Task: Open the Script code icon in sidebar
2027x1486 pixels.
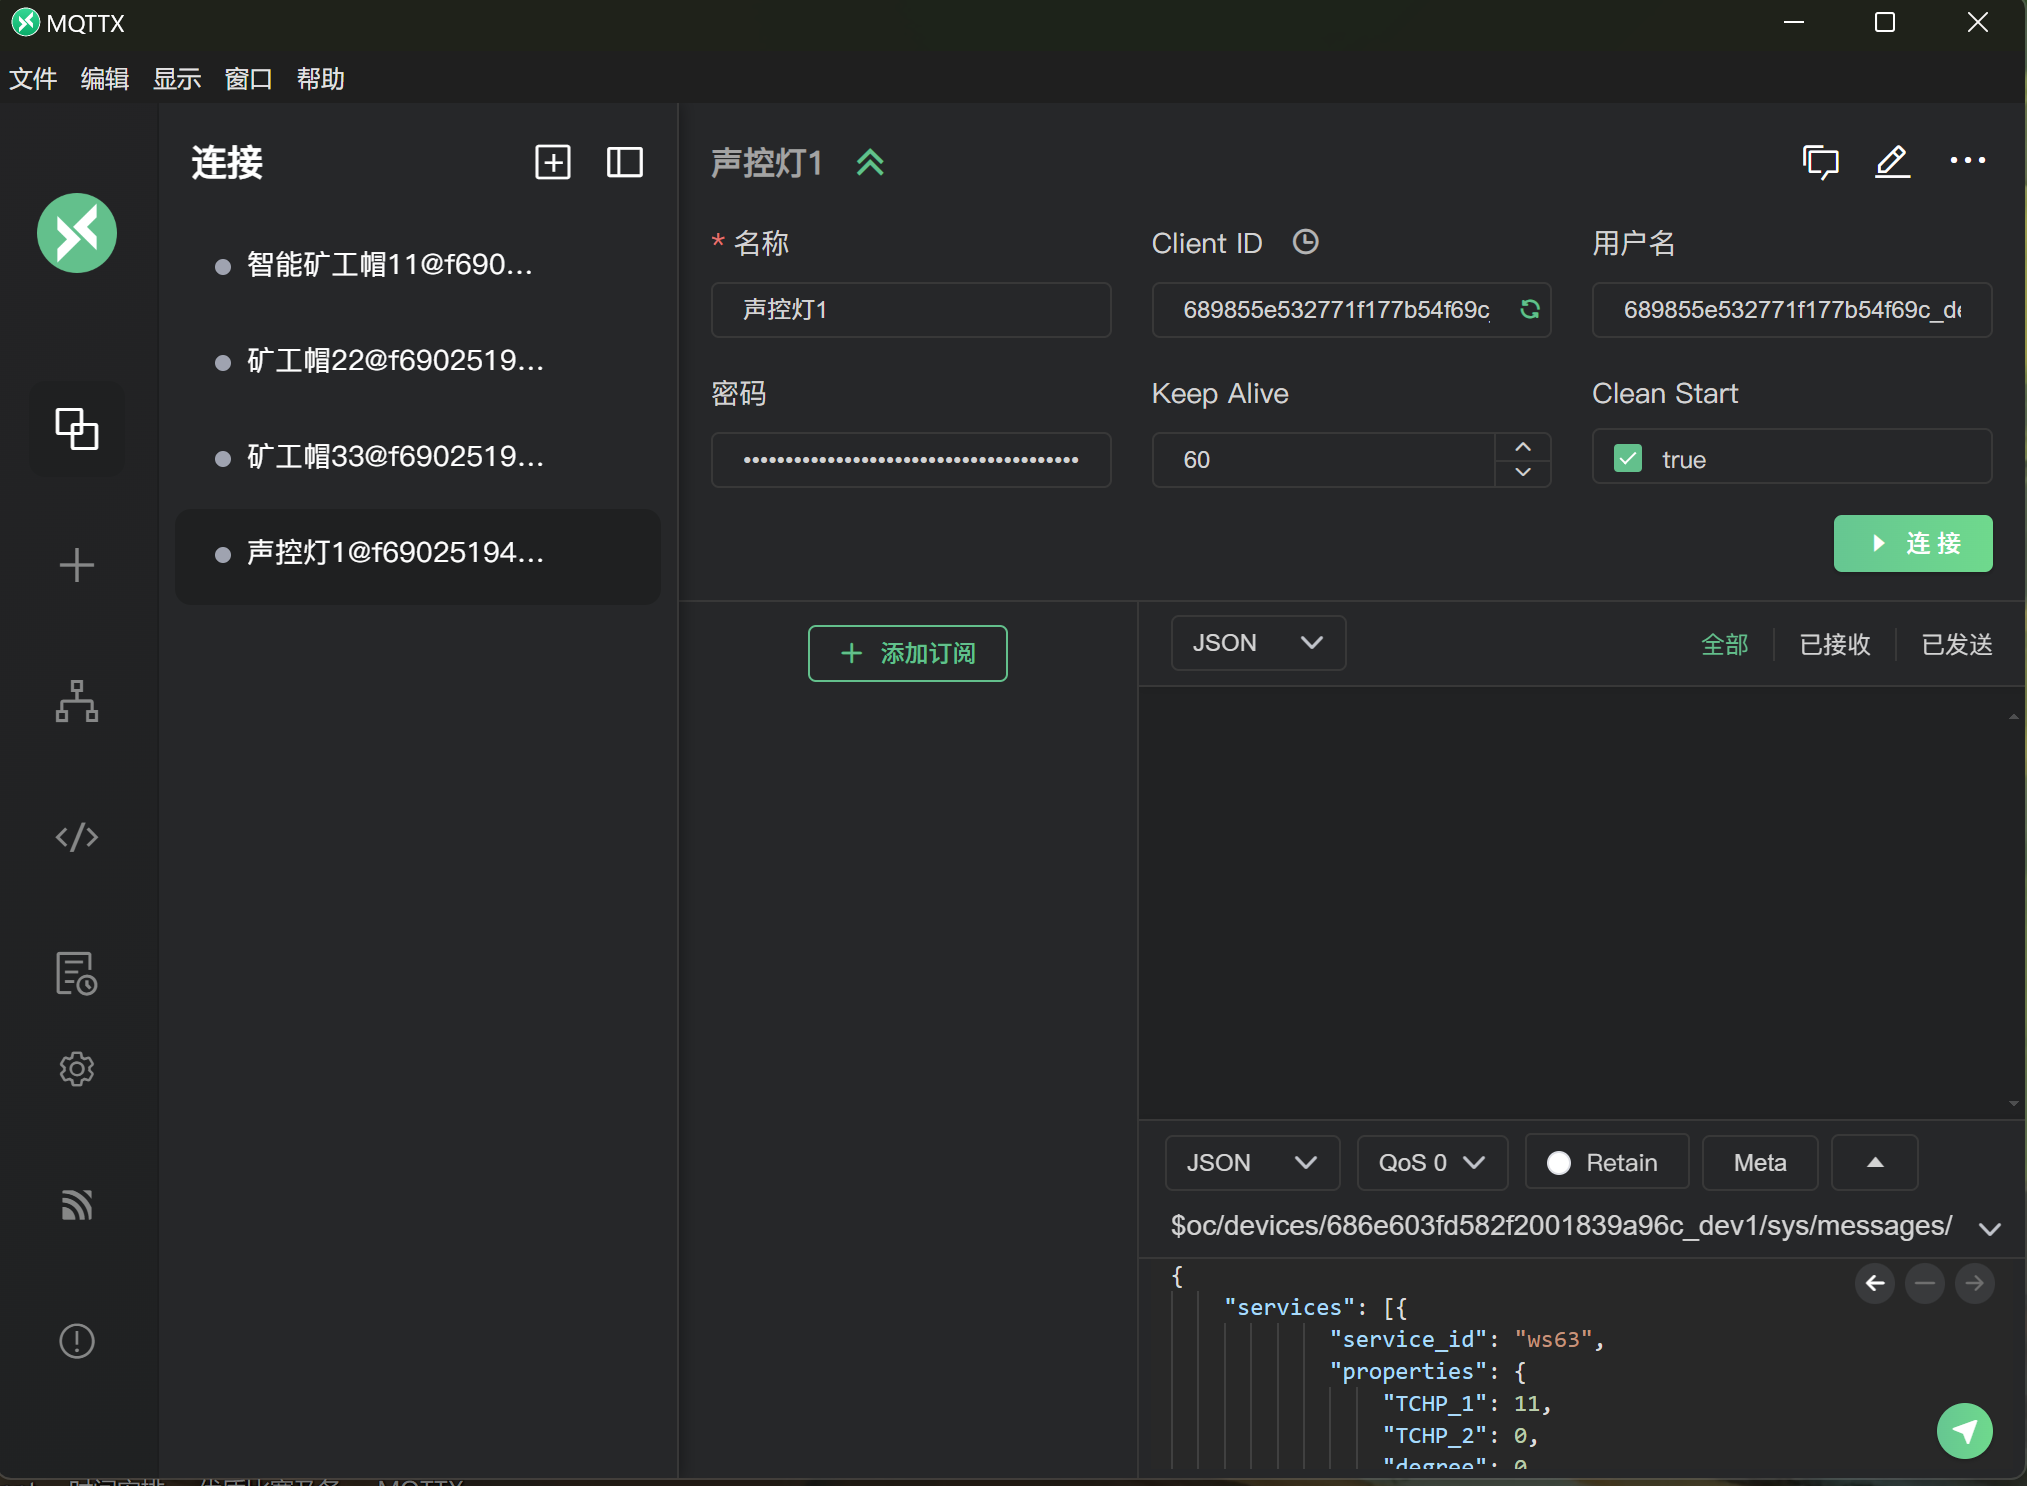Action: tap(77, 837)
